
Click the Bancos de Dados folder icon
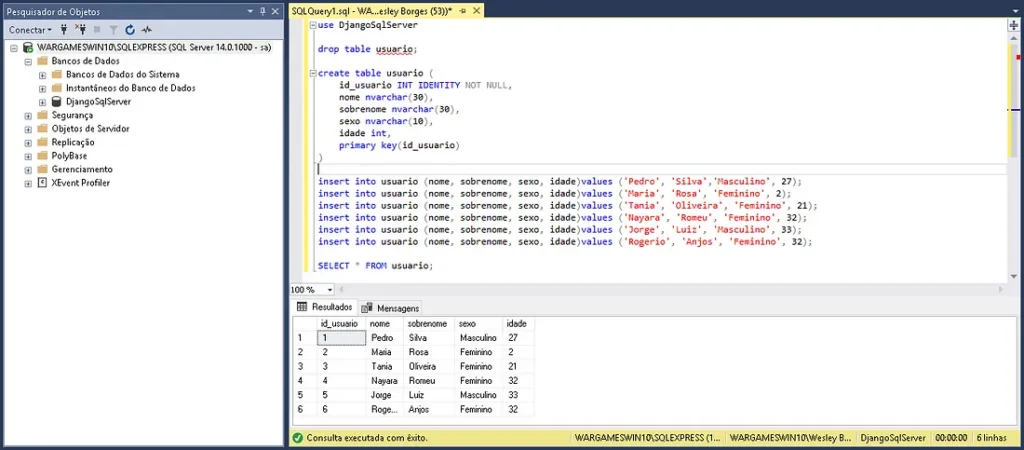(42, 61)
